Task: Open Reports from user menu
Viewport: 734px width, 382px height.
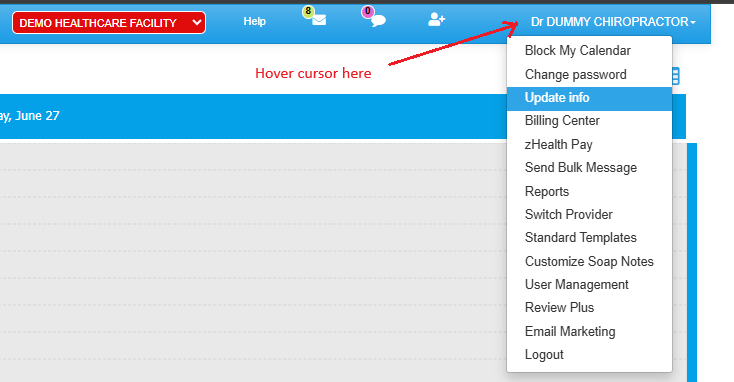Action: pos(589,191)
